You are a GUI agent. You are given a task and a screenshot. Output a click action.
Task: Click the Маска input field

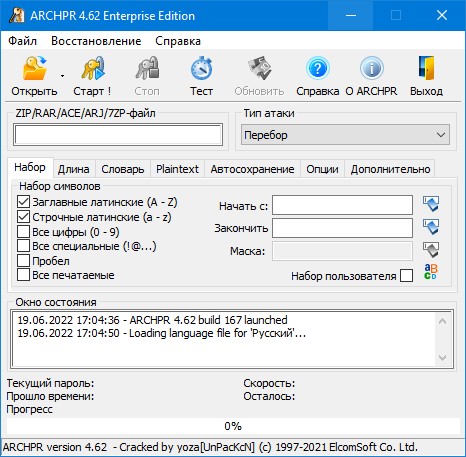point(342,251)
